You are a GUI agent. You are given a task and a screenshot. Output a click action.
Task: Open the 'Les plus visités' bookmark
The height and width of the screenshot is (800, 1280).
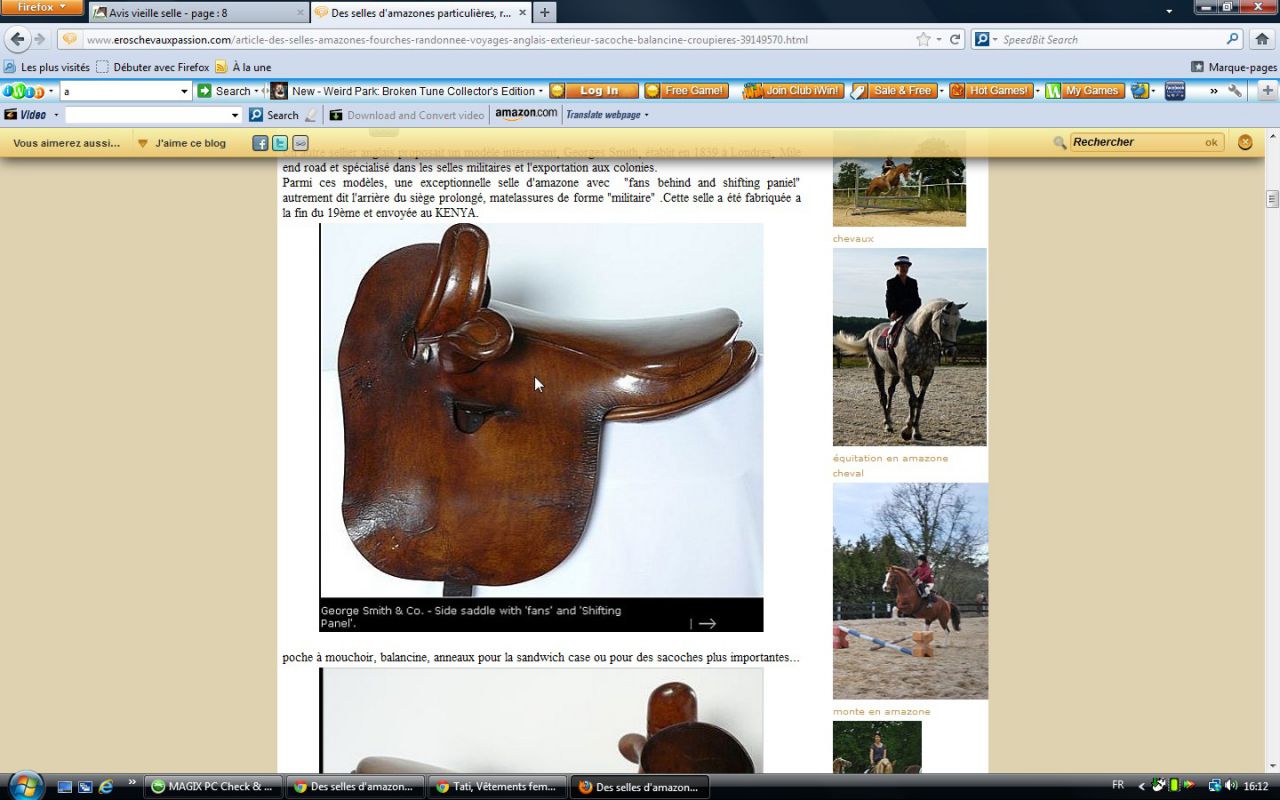tap(47, 67)
